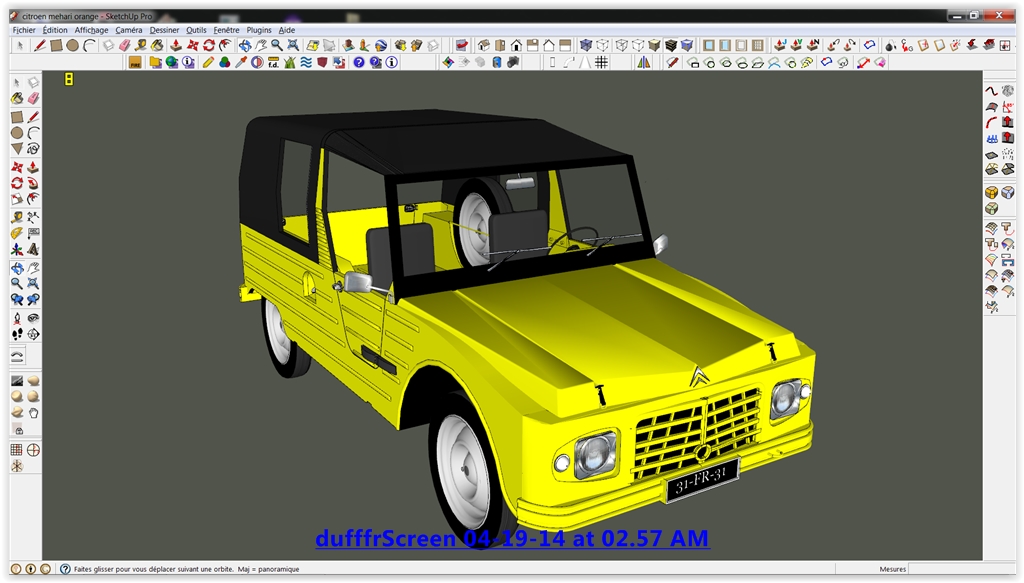Viewport: 1024px width, 583px height.
Task: Open the Aide menu
Action: pos(287,30)
